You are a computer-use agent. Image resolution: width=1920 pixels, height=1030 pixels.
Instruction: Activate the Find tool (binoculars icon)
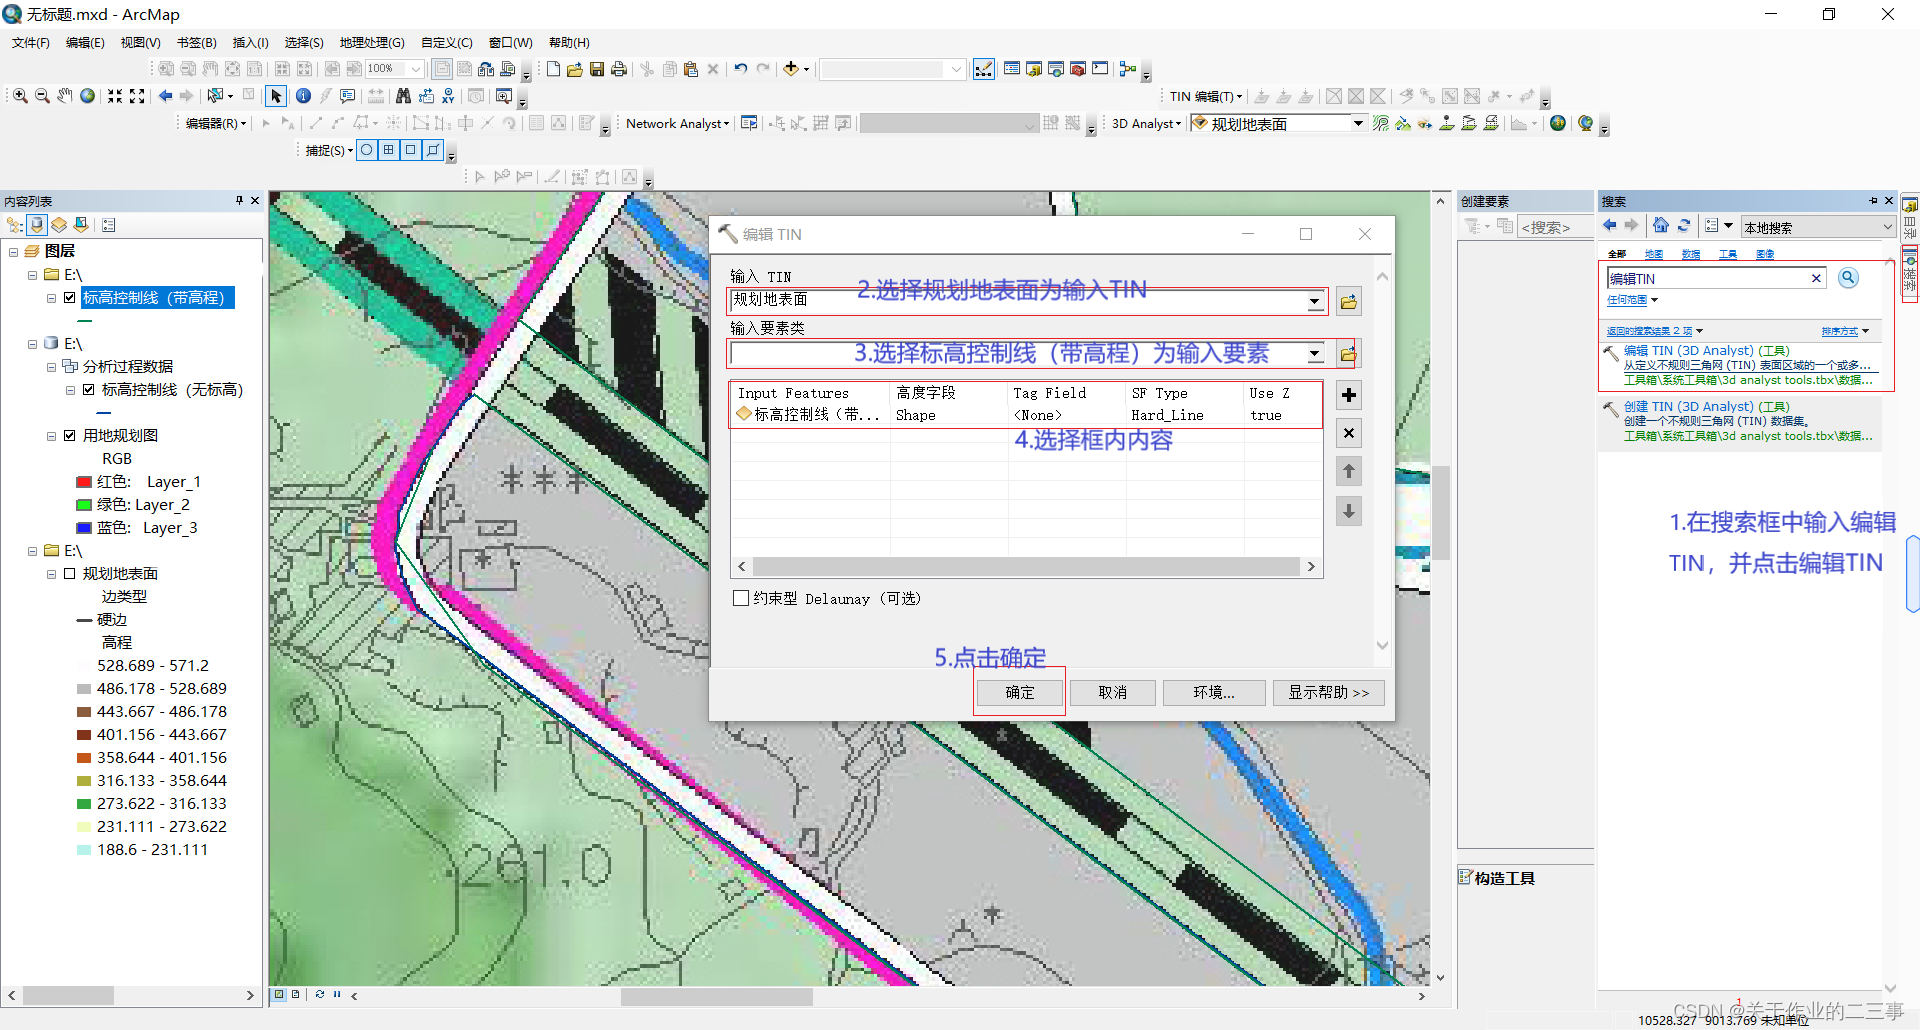point(402,96)
